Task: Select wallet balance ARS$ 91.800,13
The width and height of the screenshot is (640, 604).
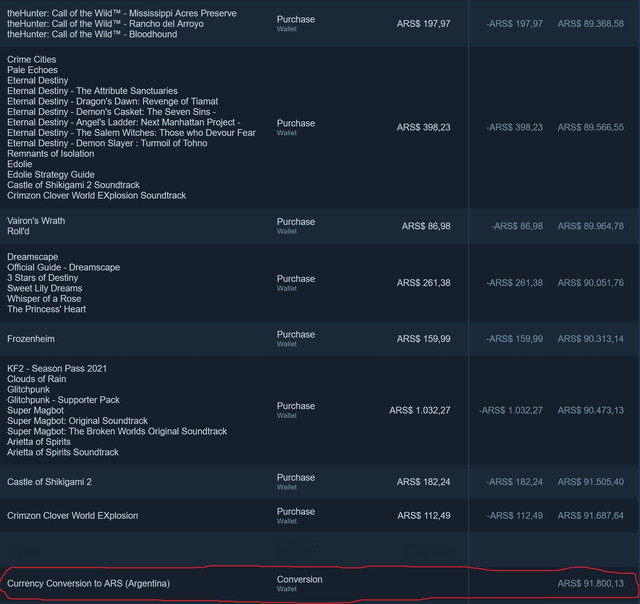Action: pyautogui.click(x=591, y=584)
